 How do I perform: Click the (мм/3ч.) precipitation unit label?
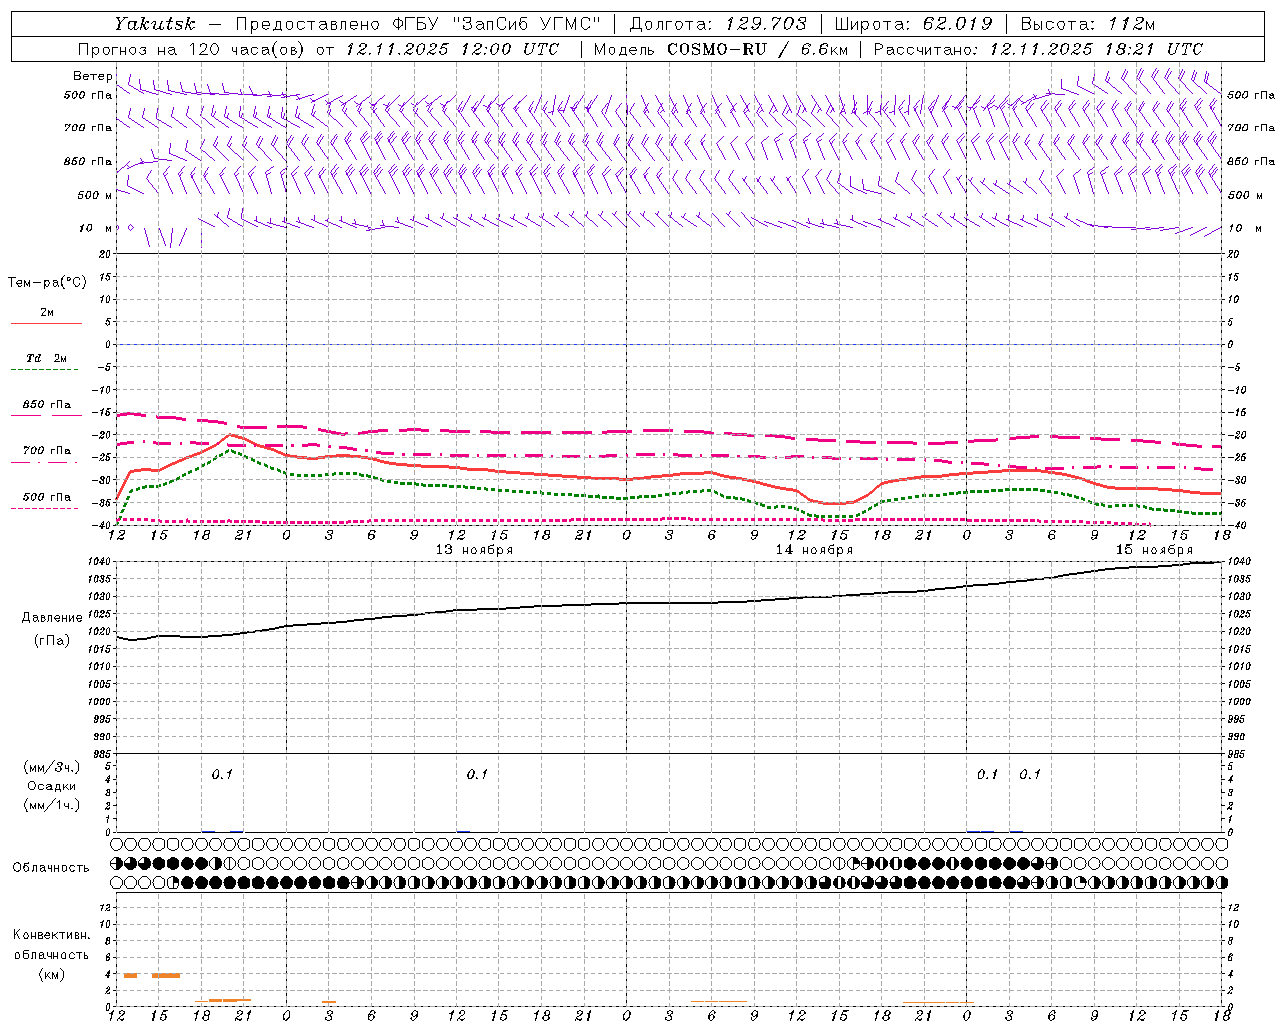click(x=52, y=767)
